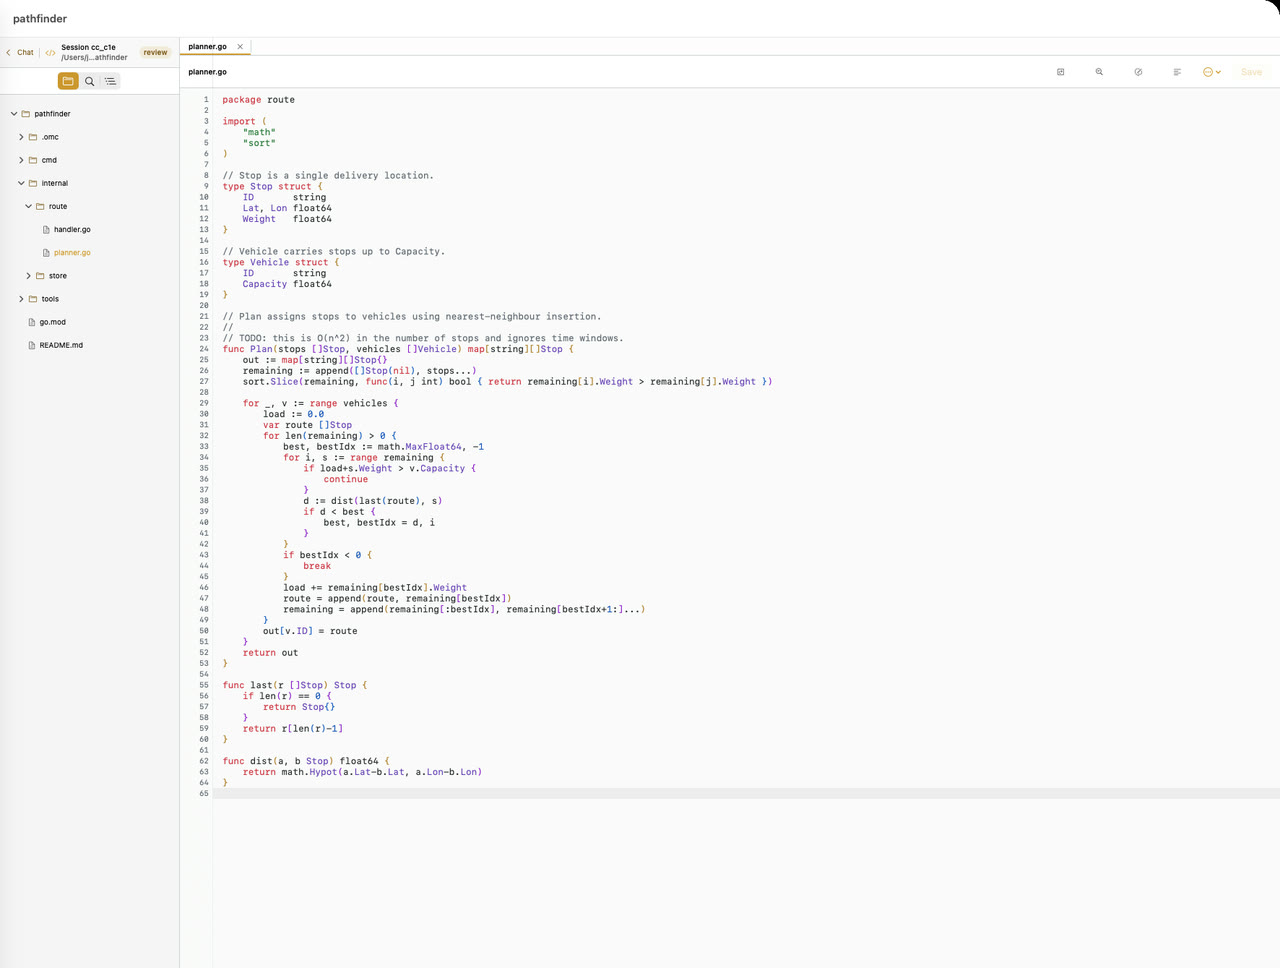Click the .omc folder icon

[33, 137]
